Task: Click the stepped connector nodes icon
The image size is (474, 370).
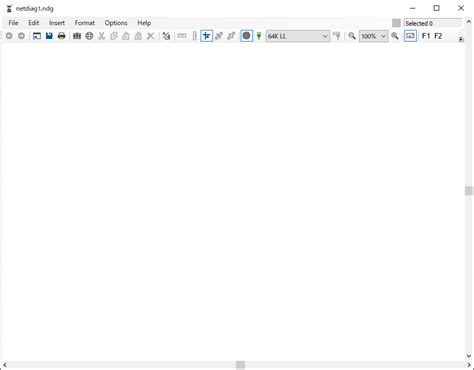Action: [x=231, y=36]
